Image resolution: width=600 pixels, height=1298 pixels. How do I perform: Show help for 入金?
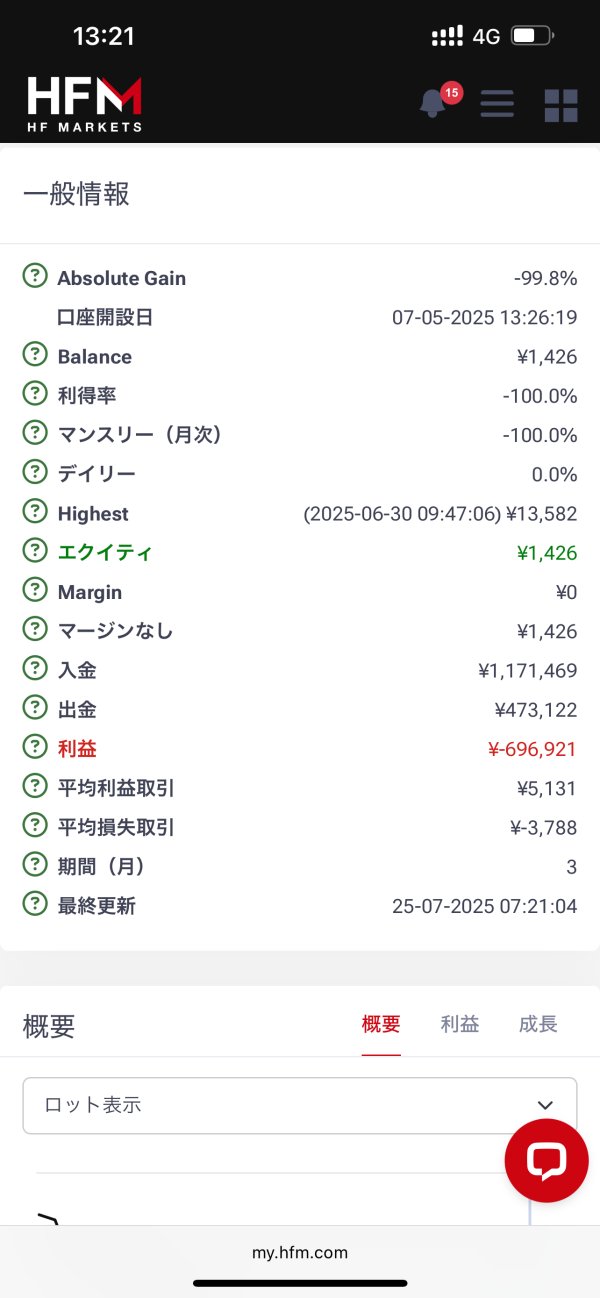pos(35,669)
